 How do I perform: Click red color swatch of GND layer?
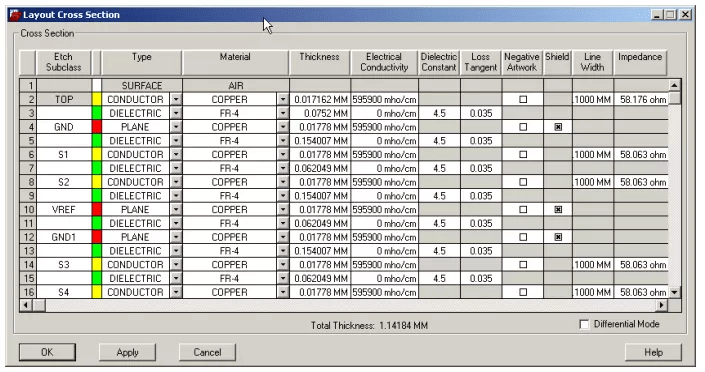pos(96,127)
